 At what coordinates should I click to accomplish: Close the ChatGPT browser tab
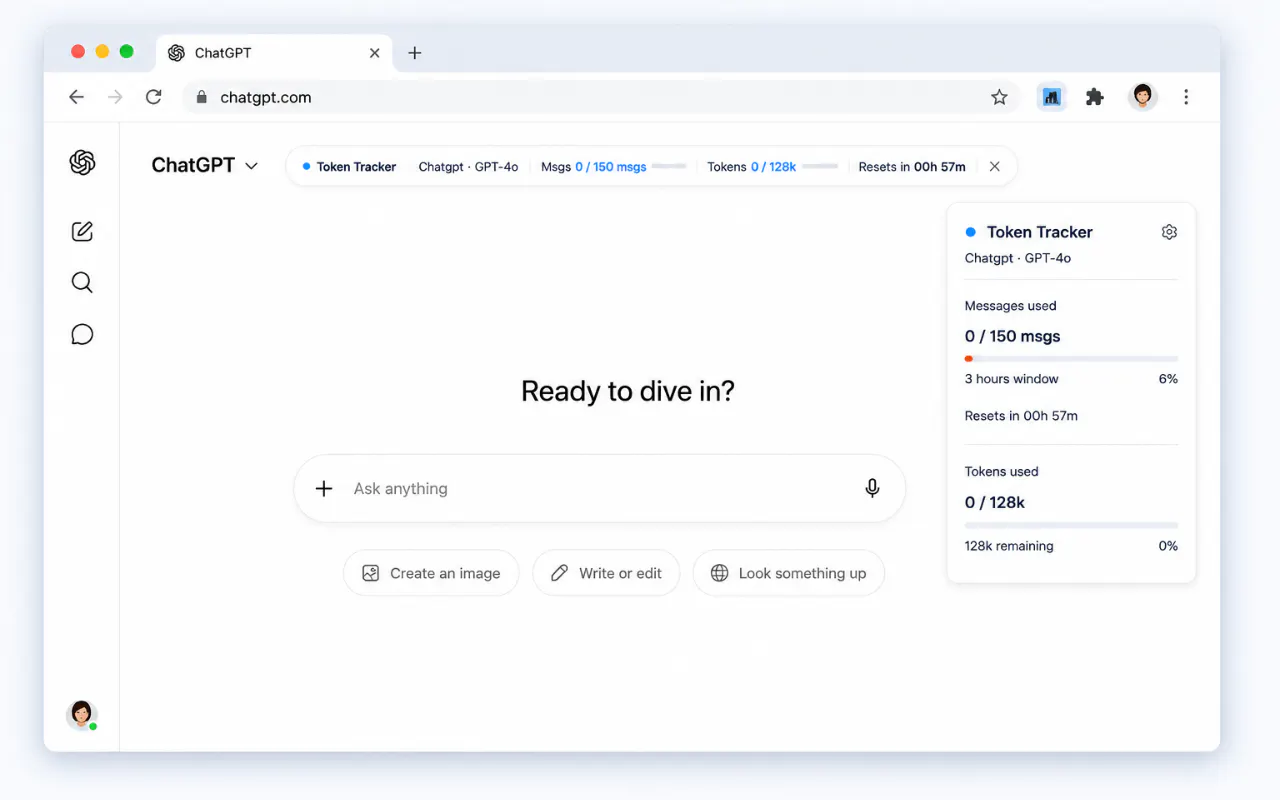374,53
